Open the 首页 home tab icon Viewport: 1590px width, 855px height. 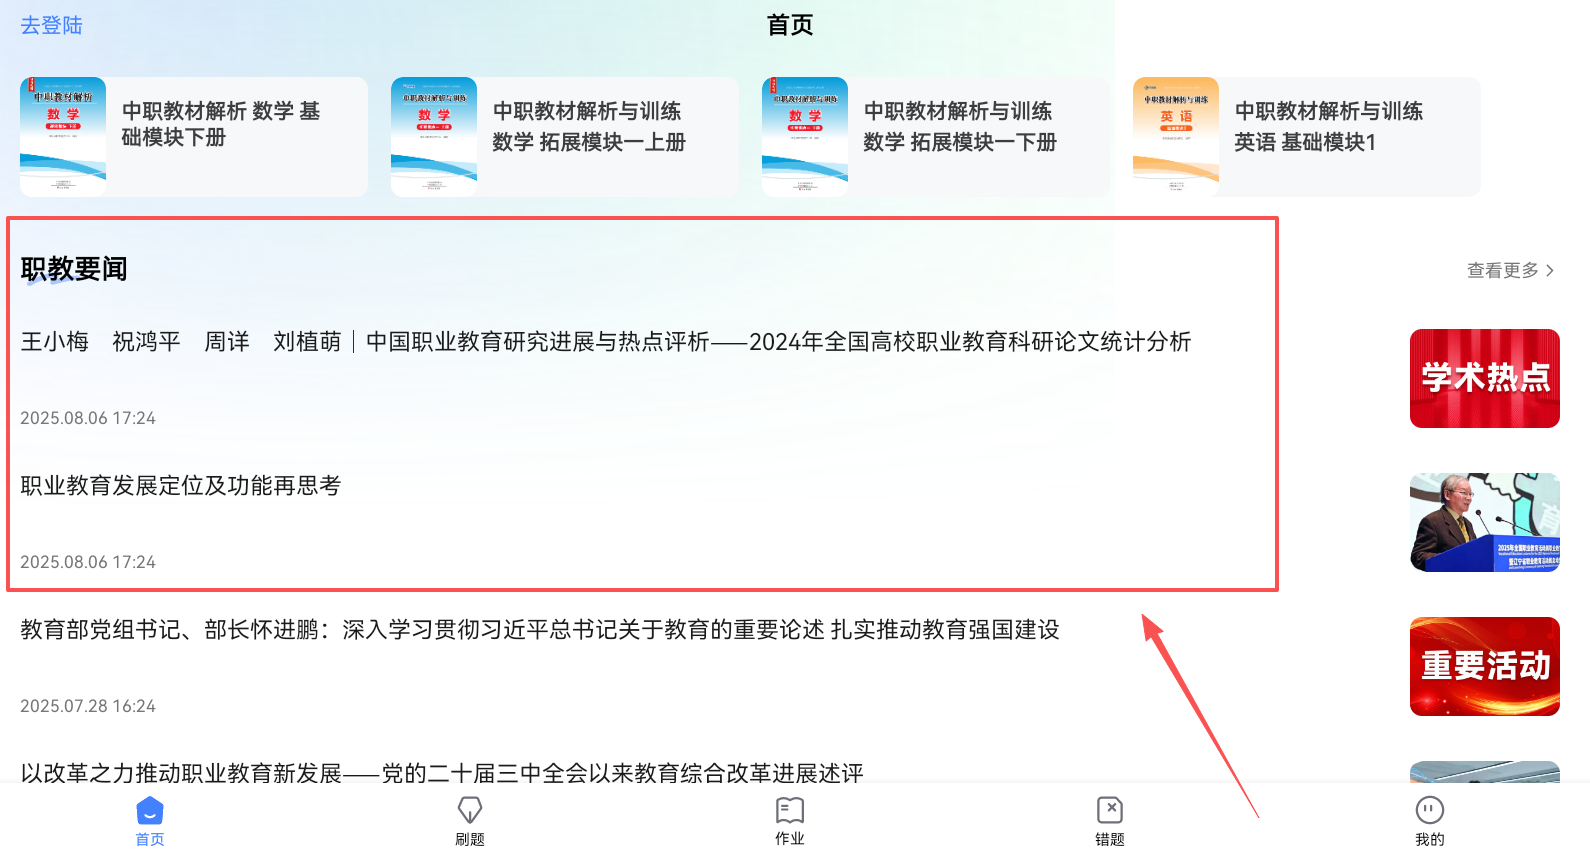tap(150, 810)
